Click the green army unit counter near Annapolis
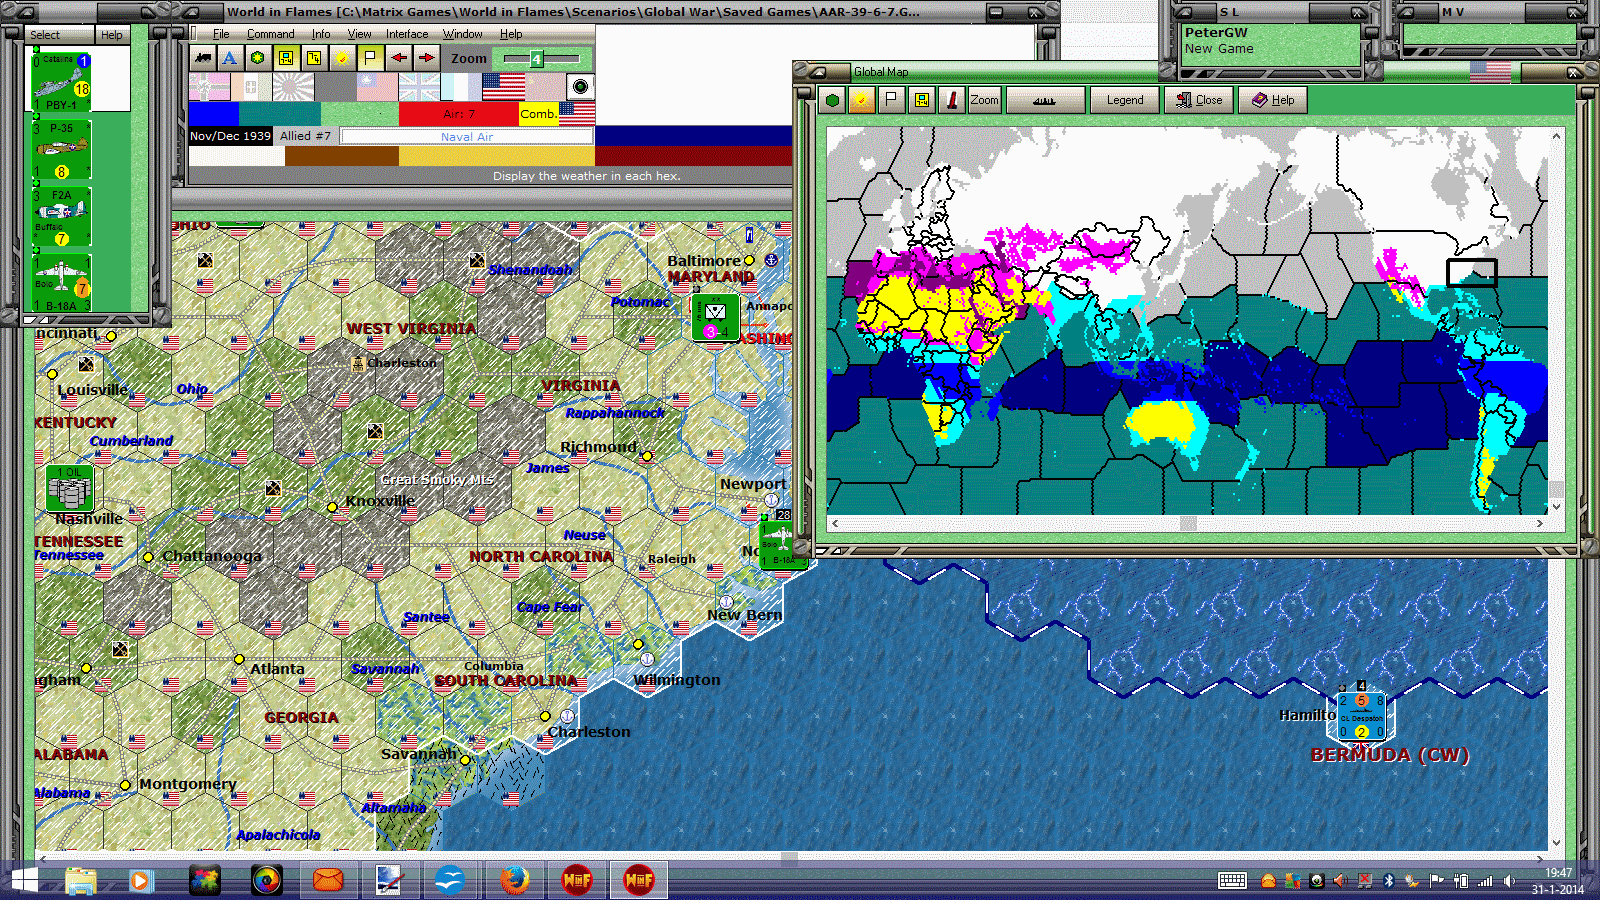 tap(716, 317)
